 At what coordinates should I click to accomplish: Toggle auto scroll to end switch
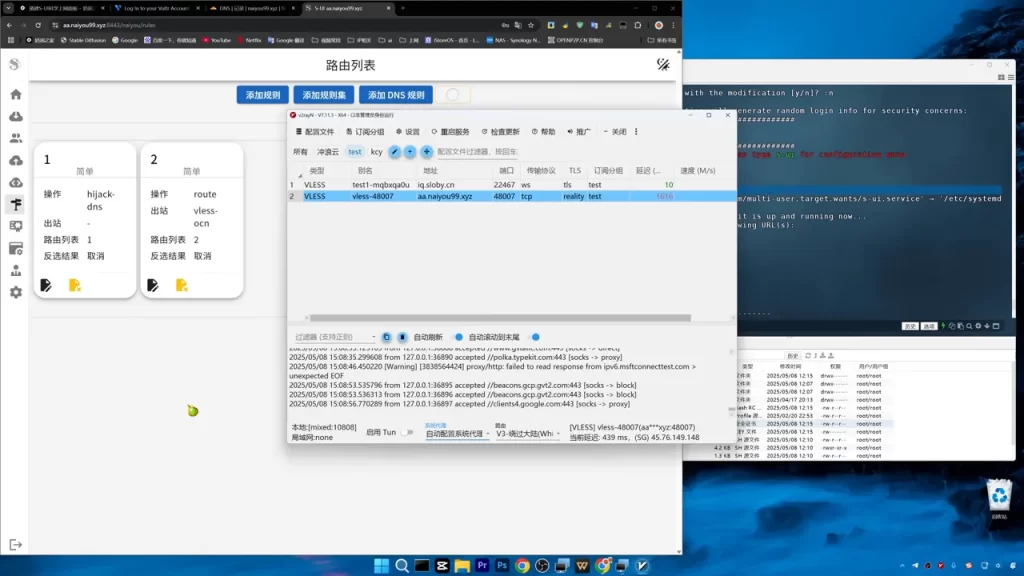click(x=535, y=337)
